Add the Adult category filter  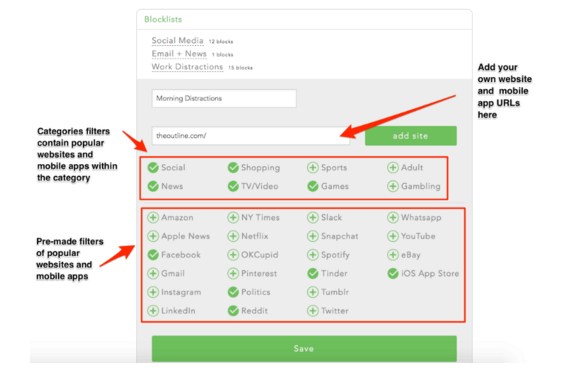coord(393,168)
